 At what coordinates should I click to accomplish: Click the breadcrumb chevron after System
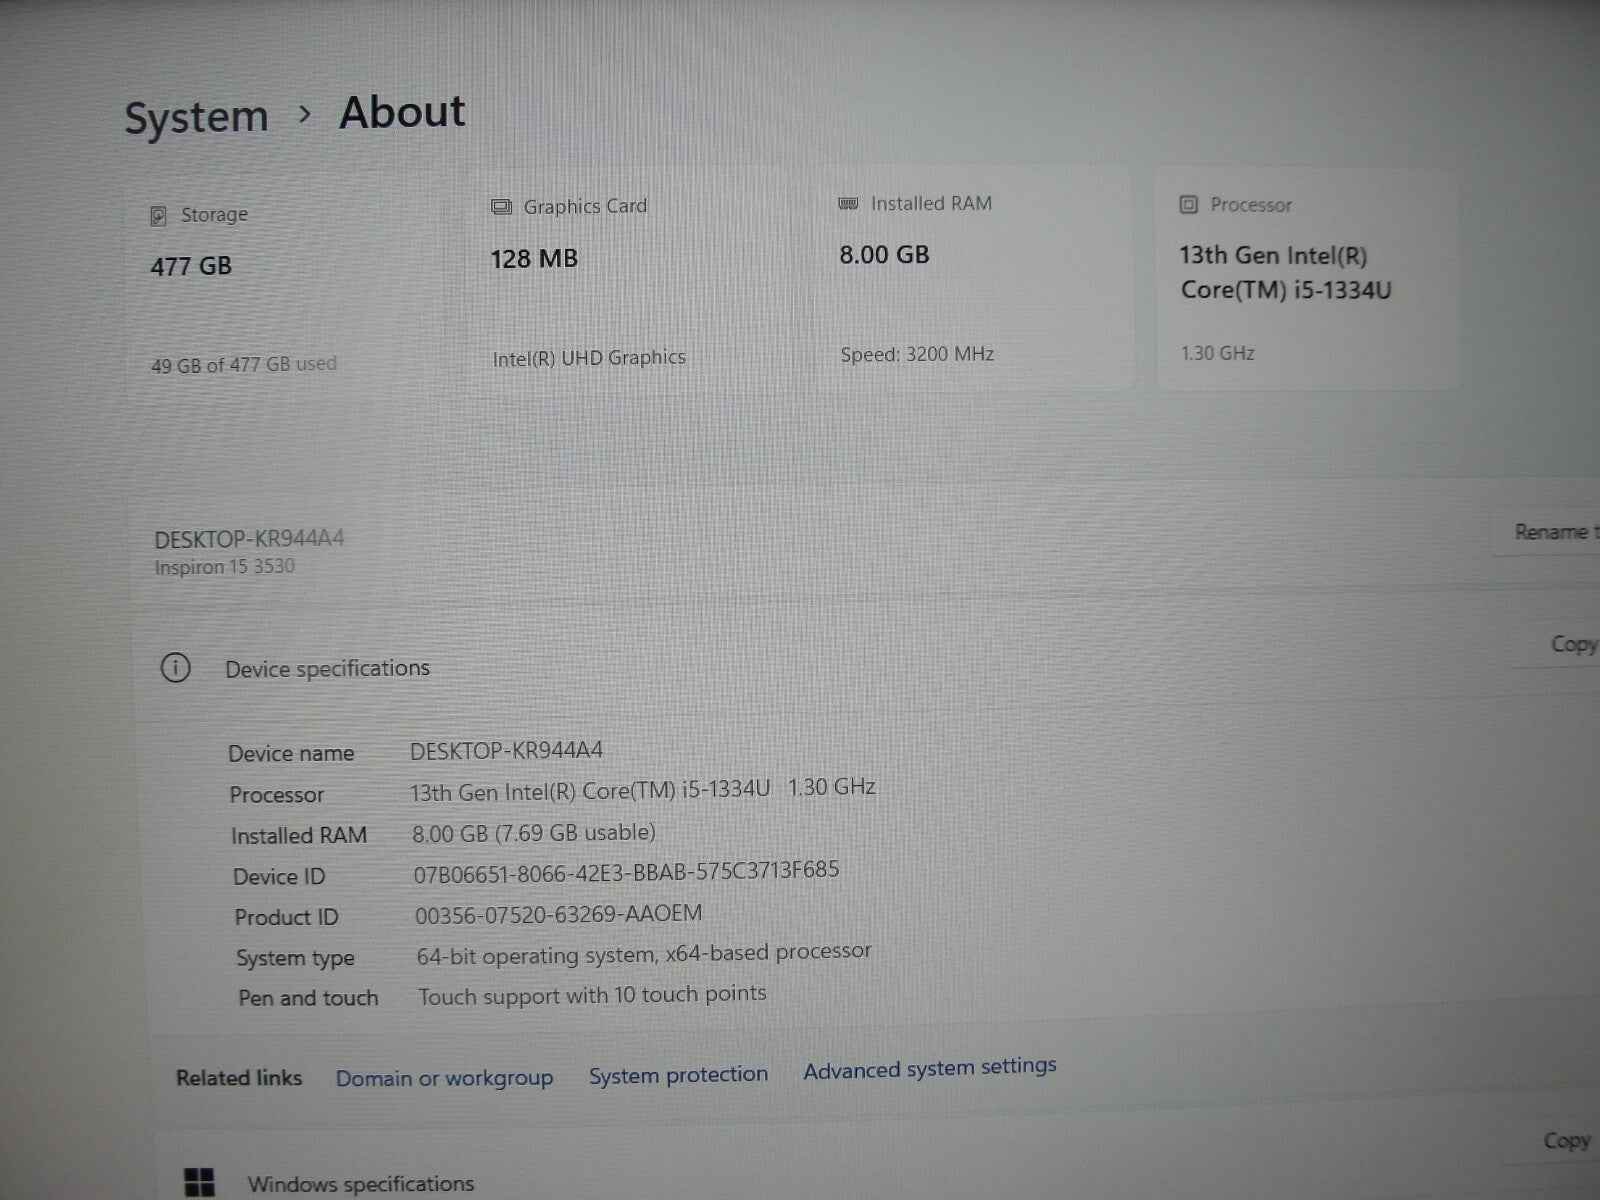303,116
